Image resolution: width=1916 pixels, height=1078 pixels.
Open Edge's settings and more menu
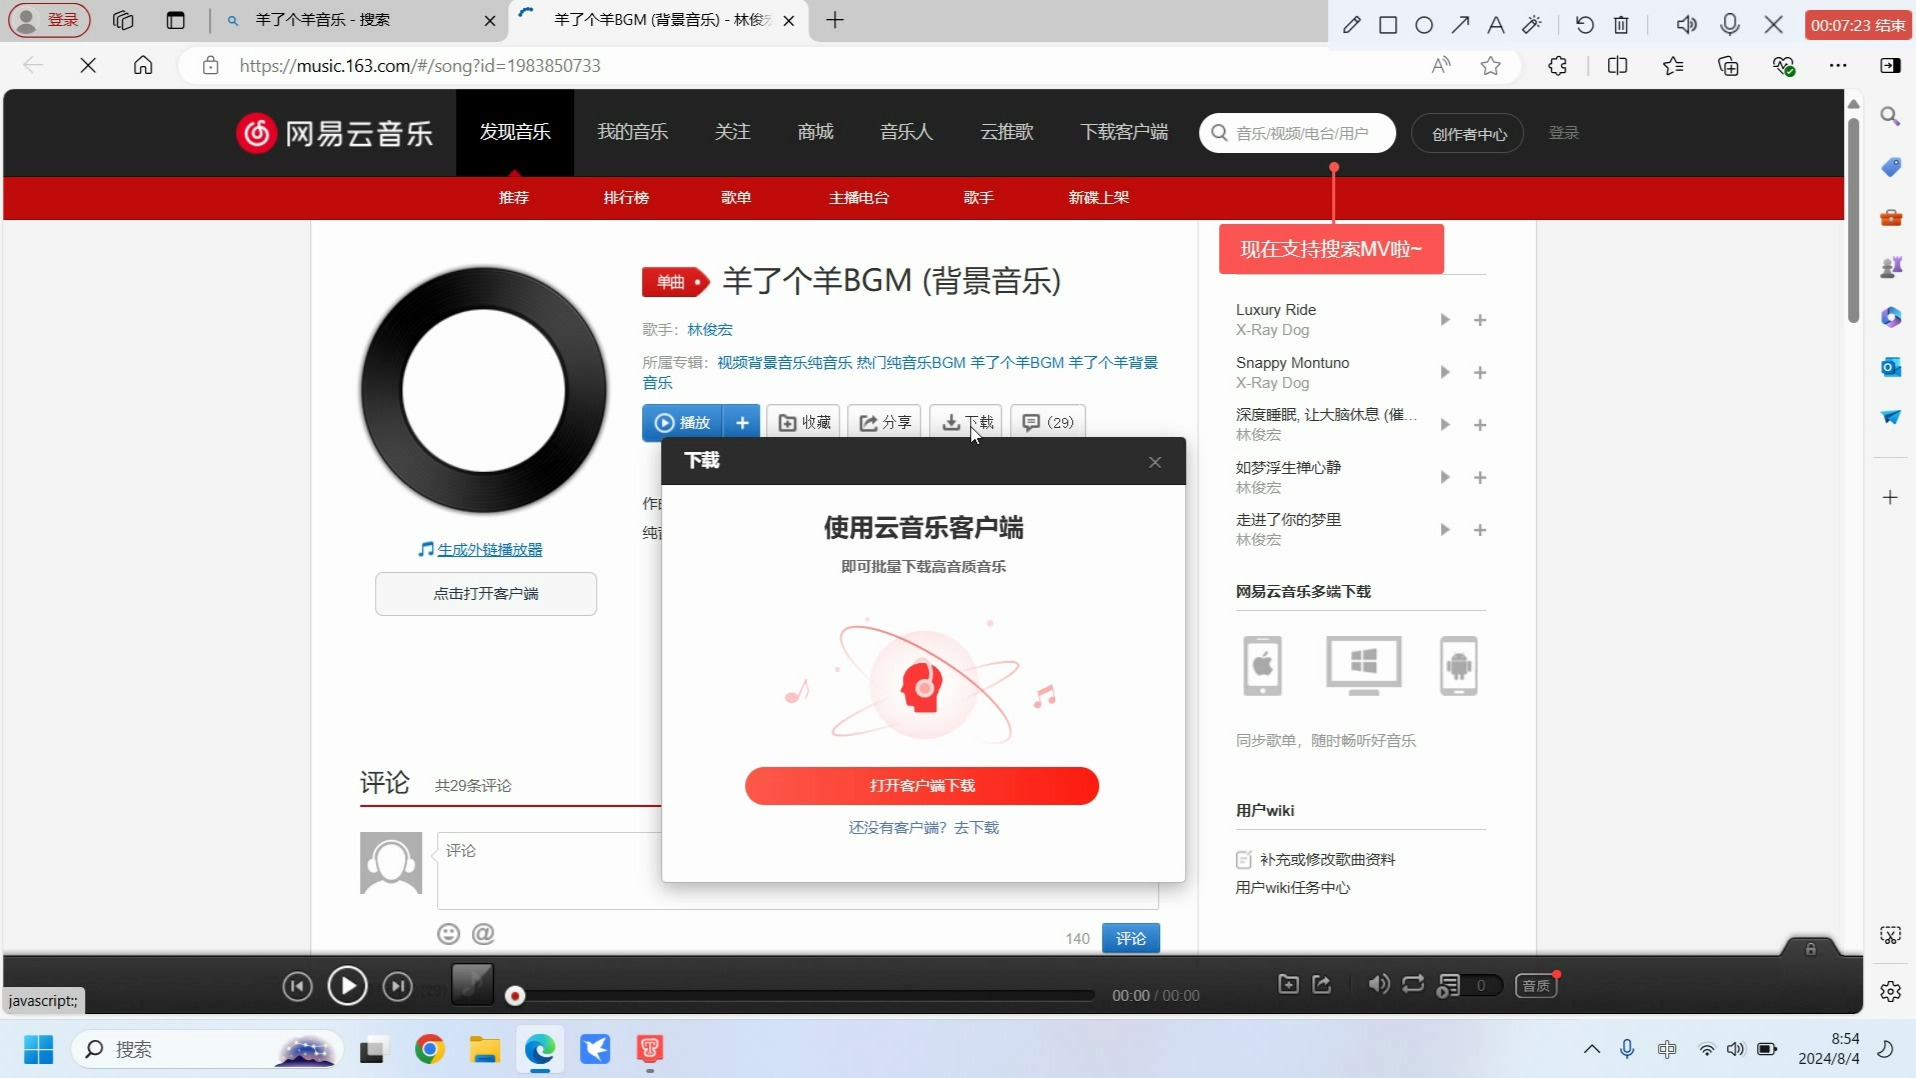pyautogui.click(x=1838, y=65)
